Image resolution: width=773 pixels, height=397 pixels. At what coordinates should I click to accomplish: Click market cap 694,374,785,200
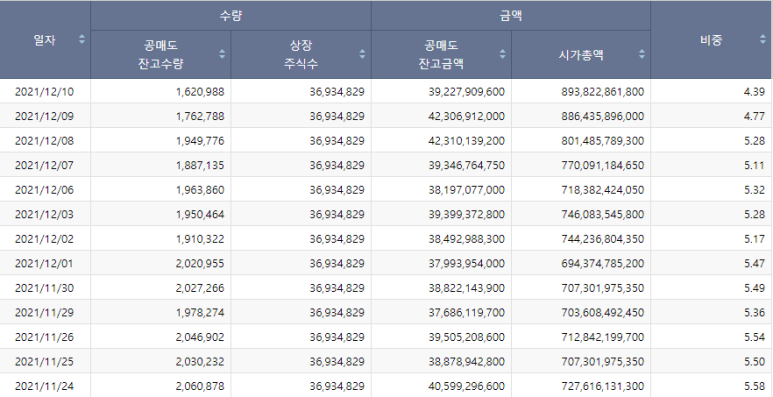602,263
